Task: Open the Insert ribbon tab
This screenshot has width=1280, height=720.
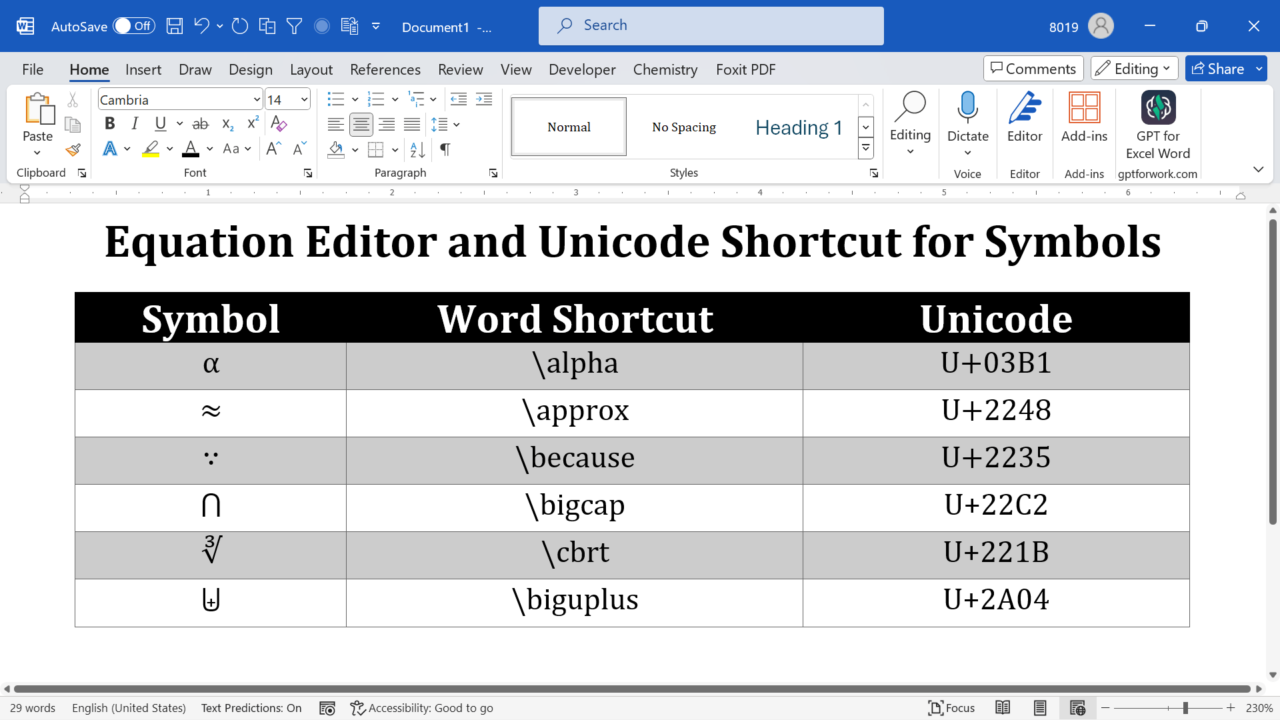Action: [143, 69]
